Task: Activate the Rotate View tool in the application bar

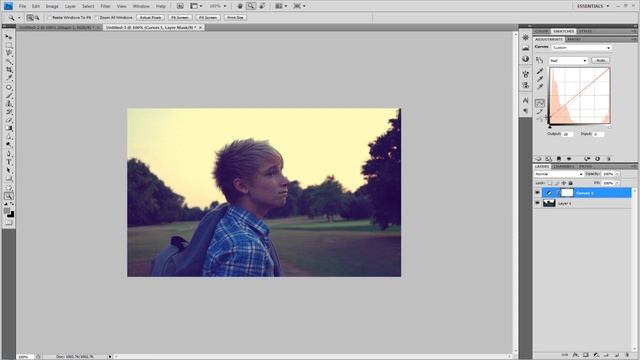Action: click(x=262, y=6)
